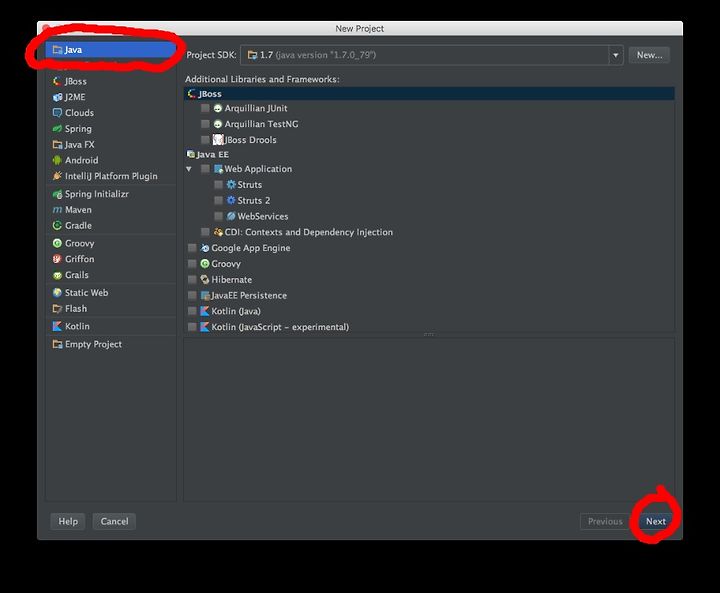Viewport: 720px width, 593px height.
Task: Select the Java project type icon
Action: (x=57, y=50)
